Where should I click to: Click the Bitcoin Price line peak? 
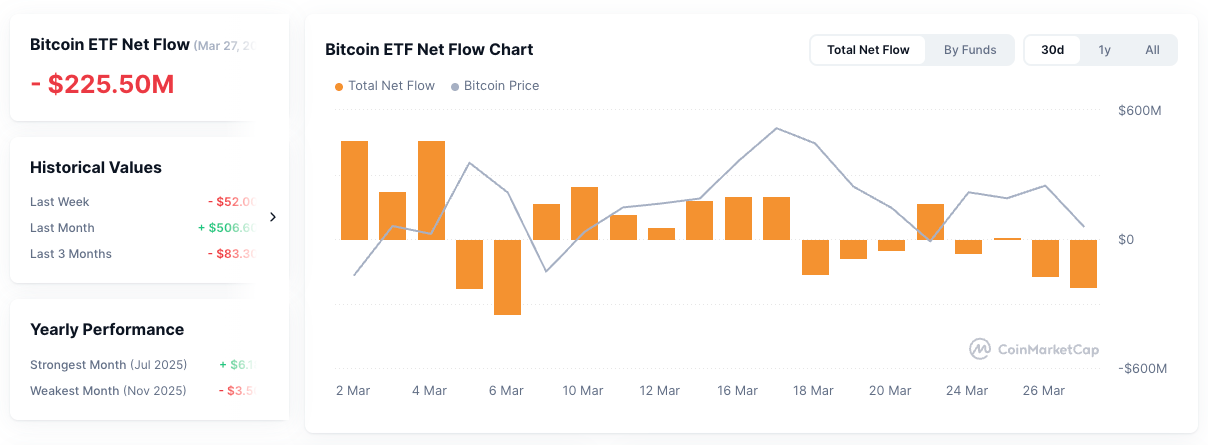click(x=776, y=128)
